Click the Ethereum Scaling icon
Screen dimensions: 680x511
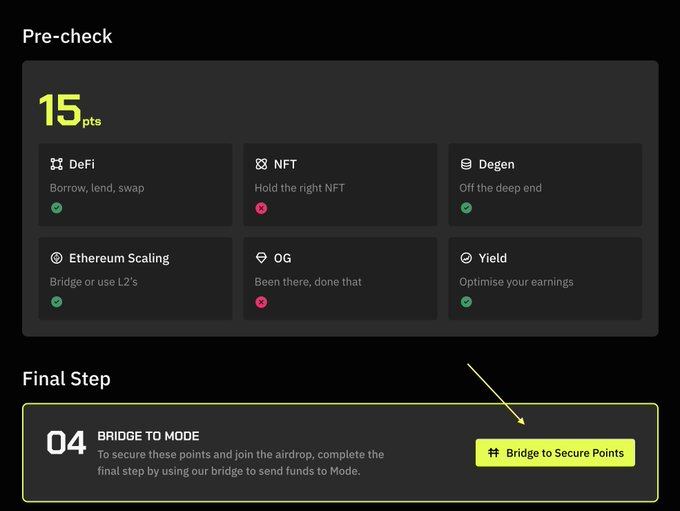click(57, 258)
